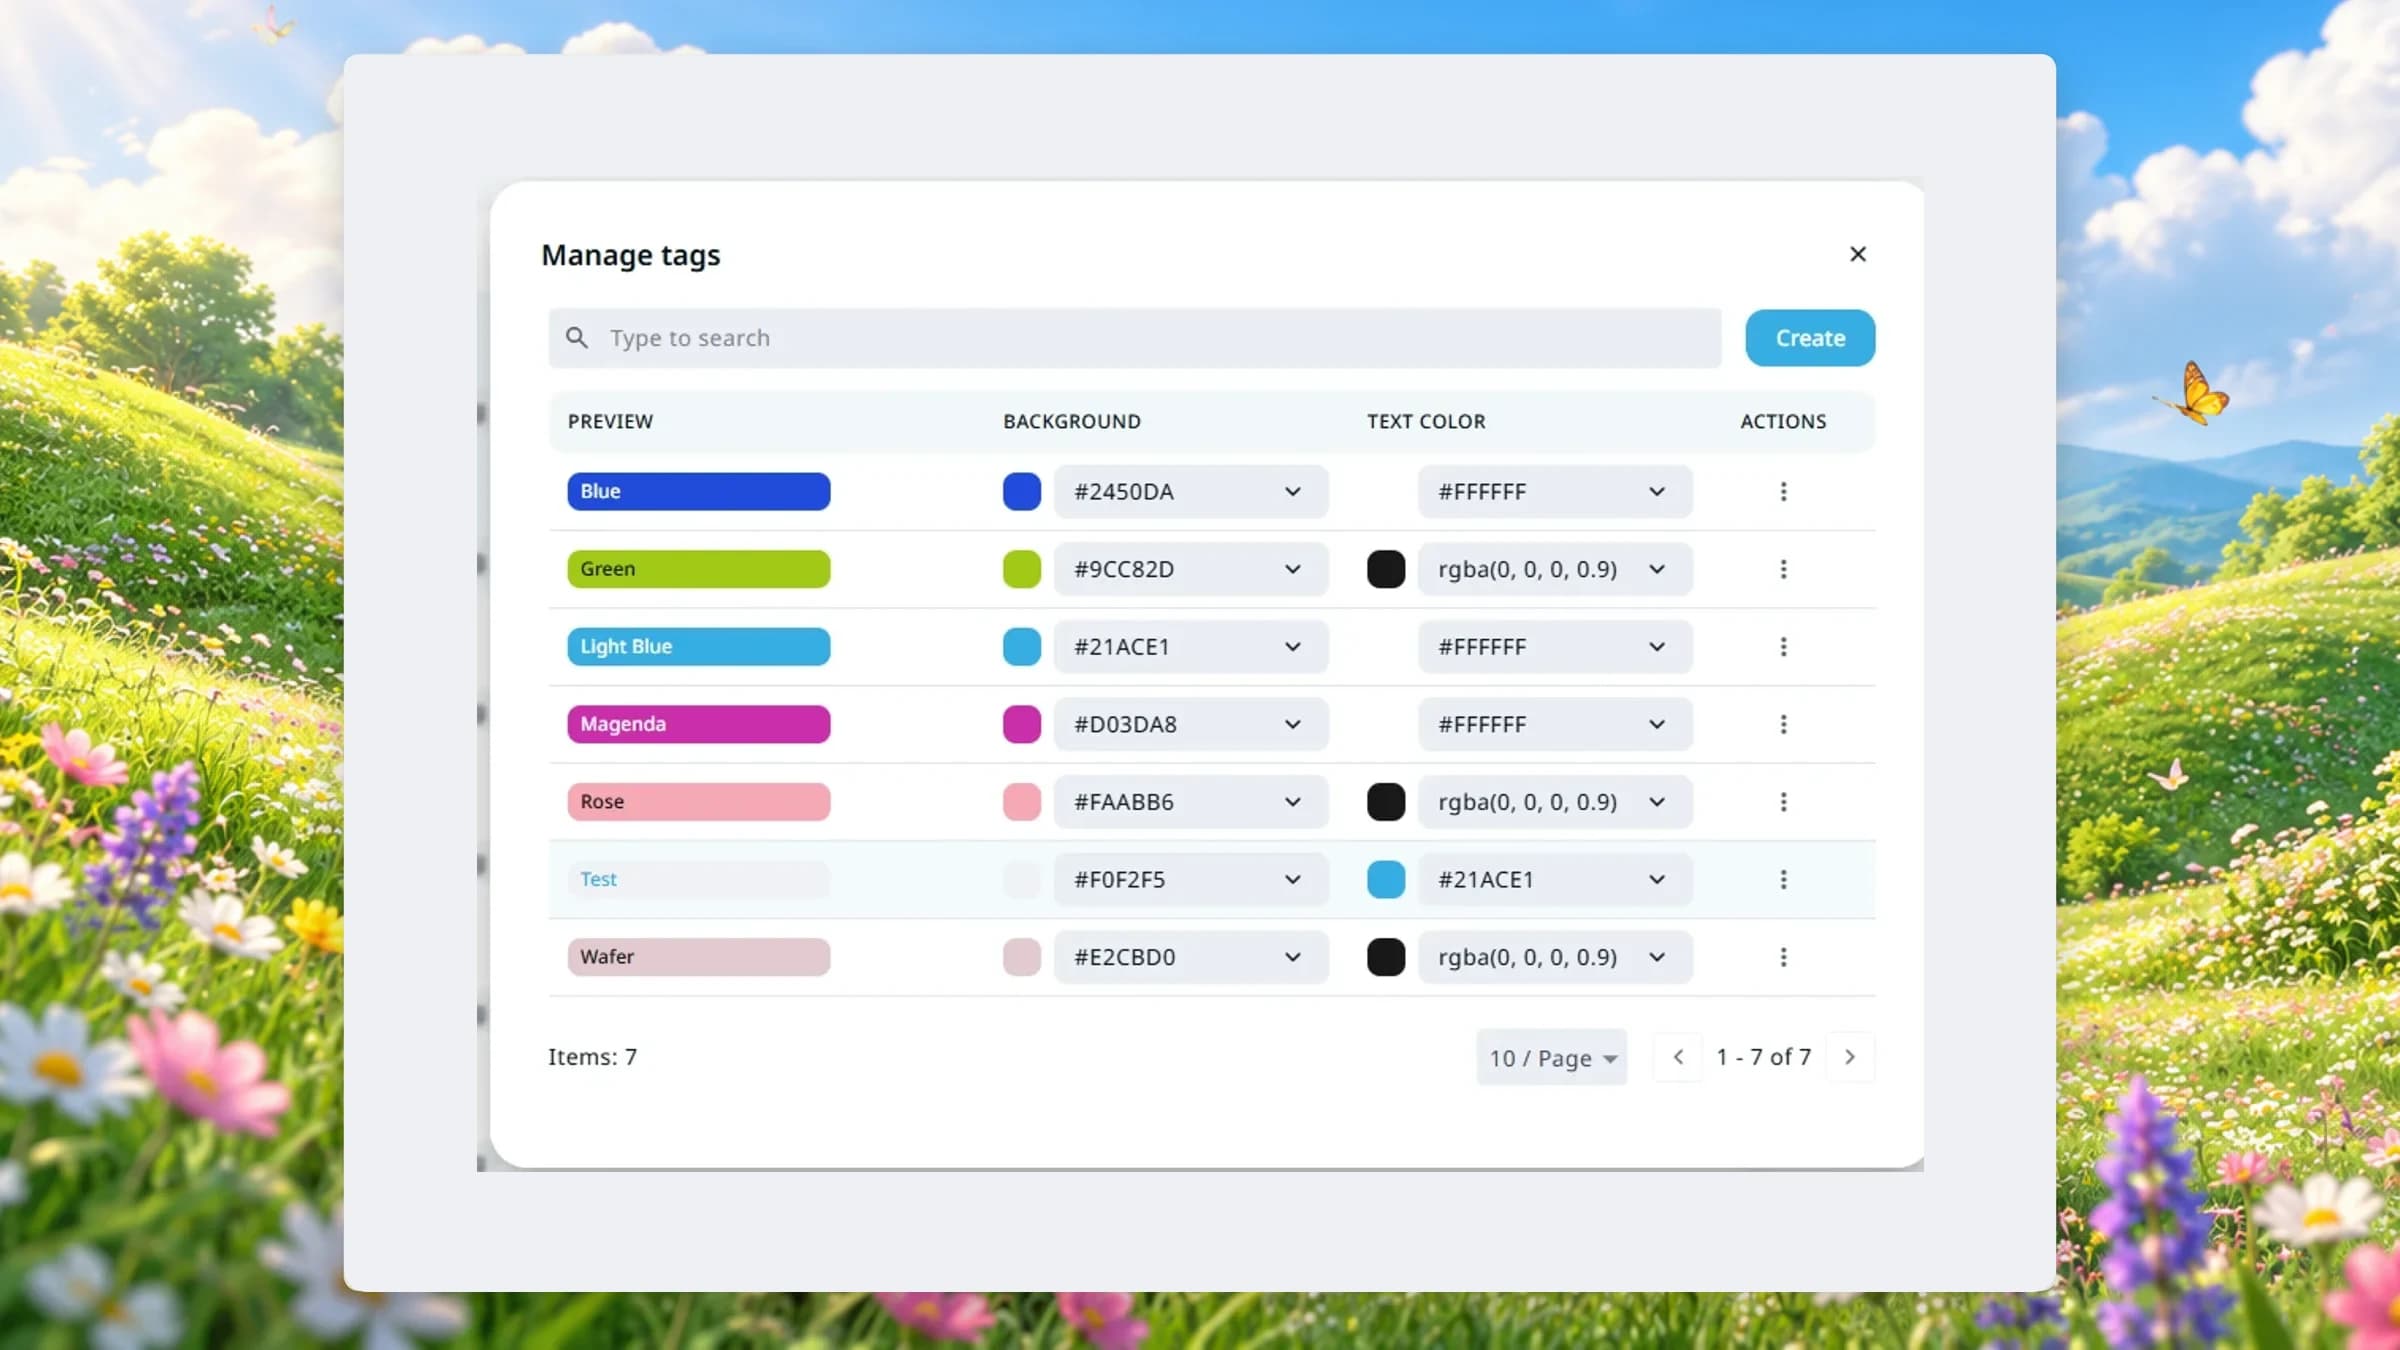Click the black text color swatch for Green
Screen dimensions: 2400x1350
pos(1386,569)
